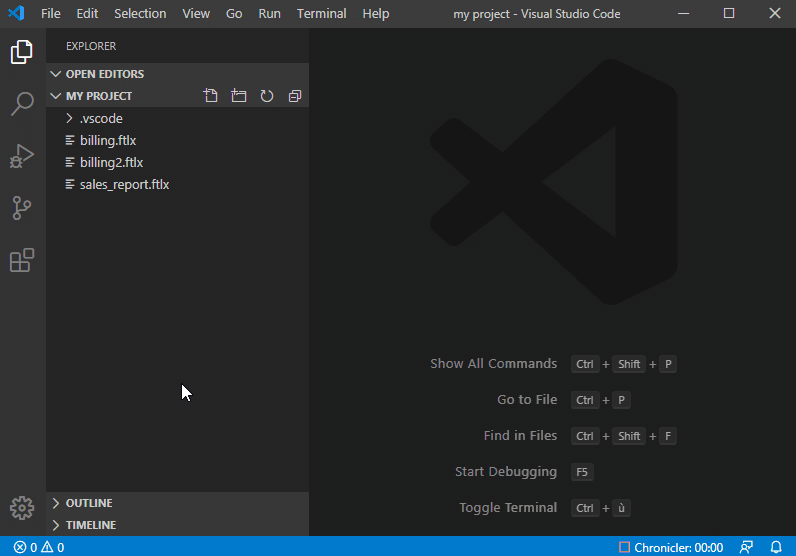Open notifications bell in status bar
Screen dimensions: 796x556
(776, 547)
